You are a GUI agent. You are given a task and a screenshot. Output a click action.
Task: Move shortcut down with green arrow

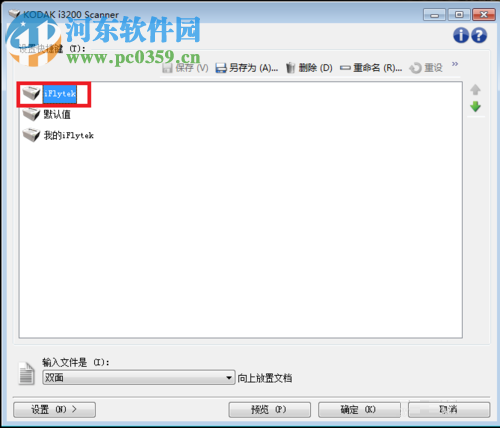(475, 107)
